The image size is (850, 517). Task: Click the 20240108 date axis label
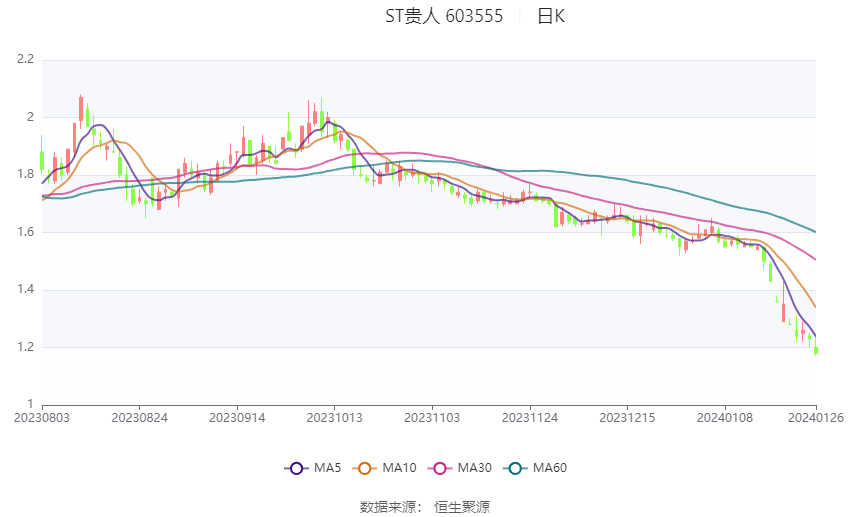(x=725, y=418)
